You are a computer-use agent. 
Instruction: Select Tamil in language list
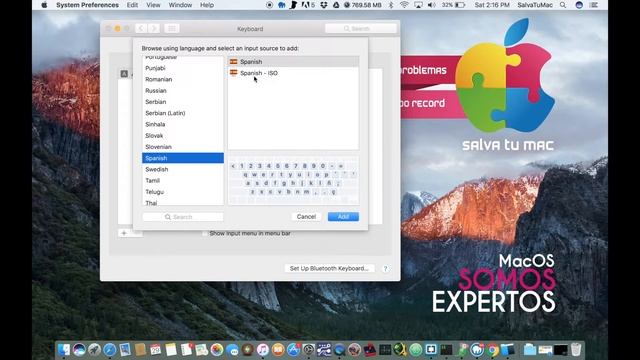183,180
